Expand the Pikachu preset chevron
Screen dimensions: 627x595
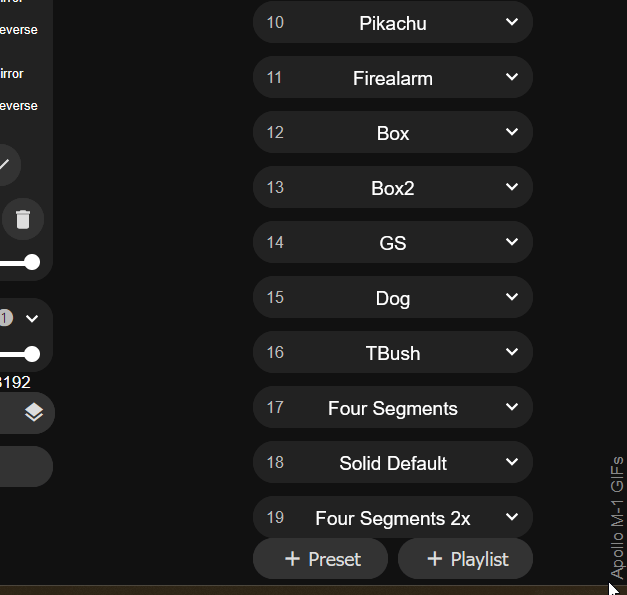pos(512,22)
